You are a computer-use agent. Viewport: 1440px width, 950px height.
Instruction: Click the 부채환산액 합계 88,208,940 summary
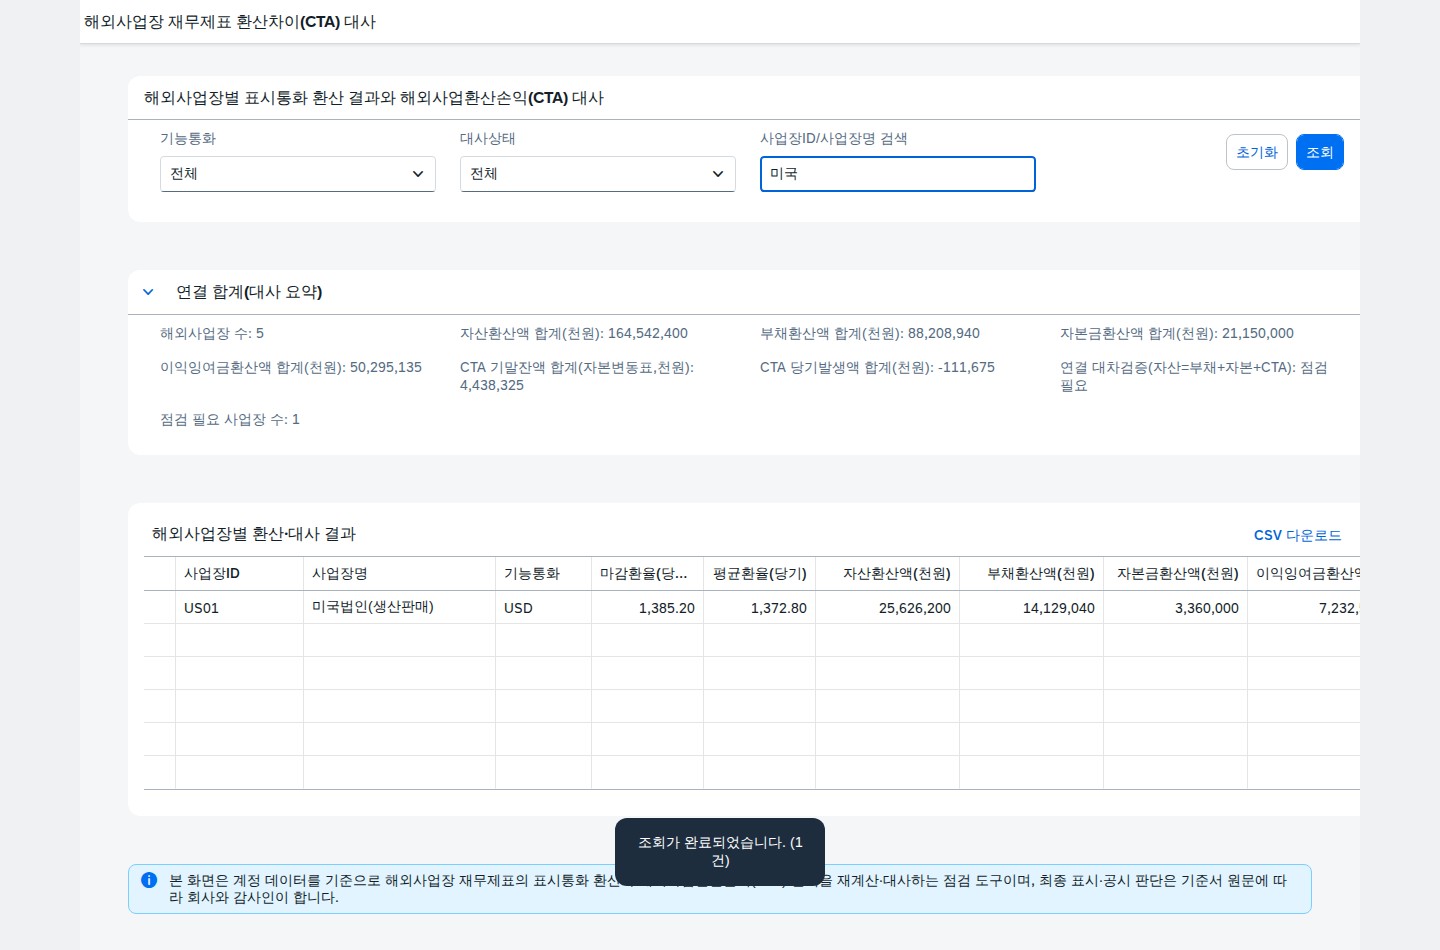click(870, 333)
